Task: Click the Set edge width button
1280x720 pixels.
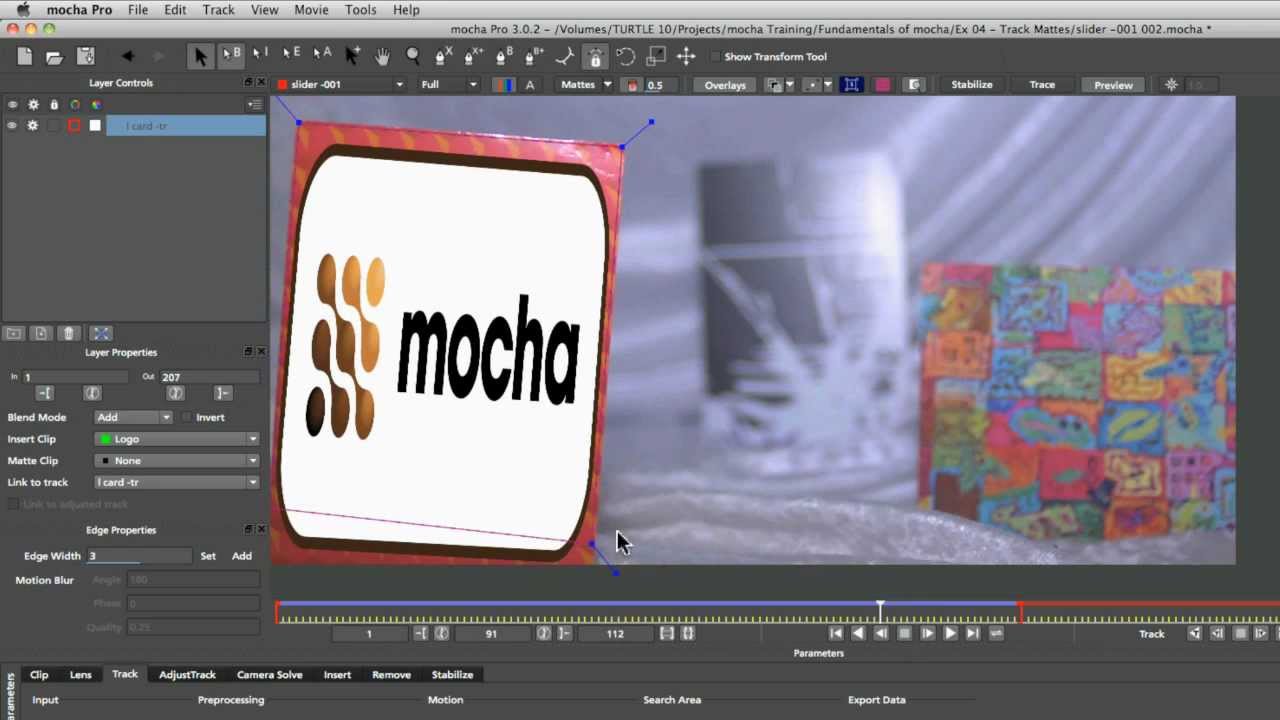Action: pyautogui.click(x=208, y=556)
